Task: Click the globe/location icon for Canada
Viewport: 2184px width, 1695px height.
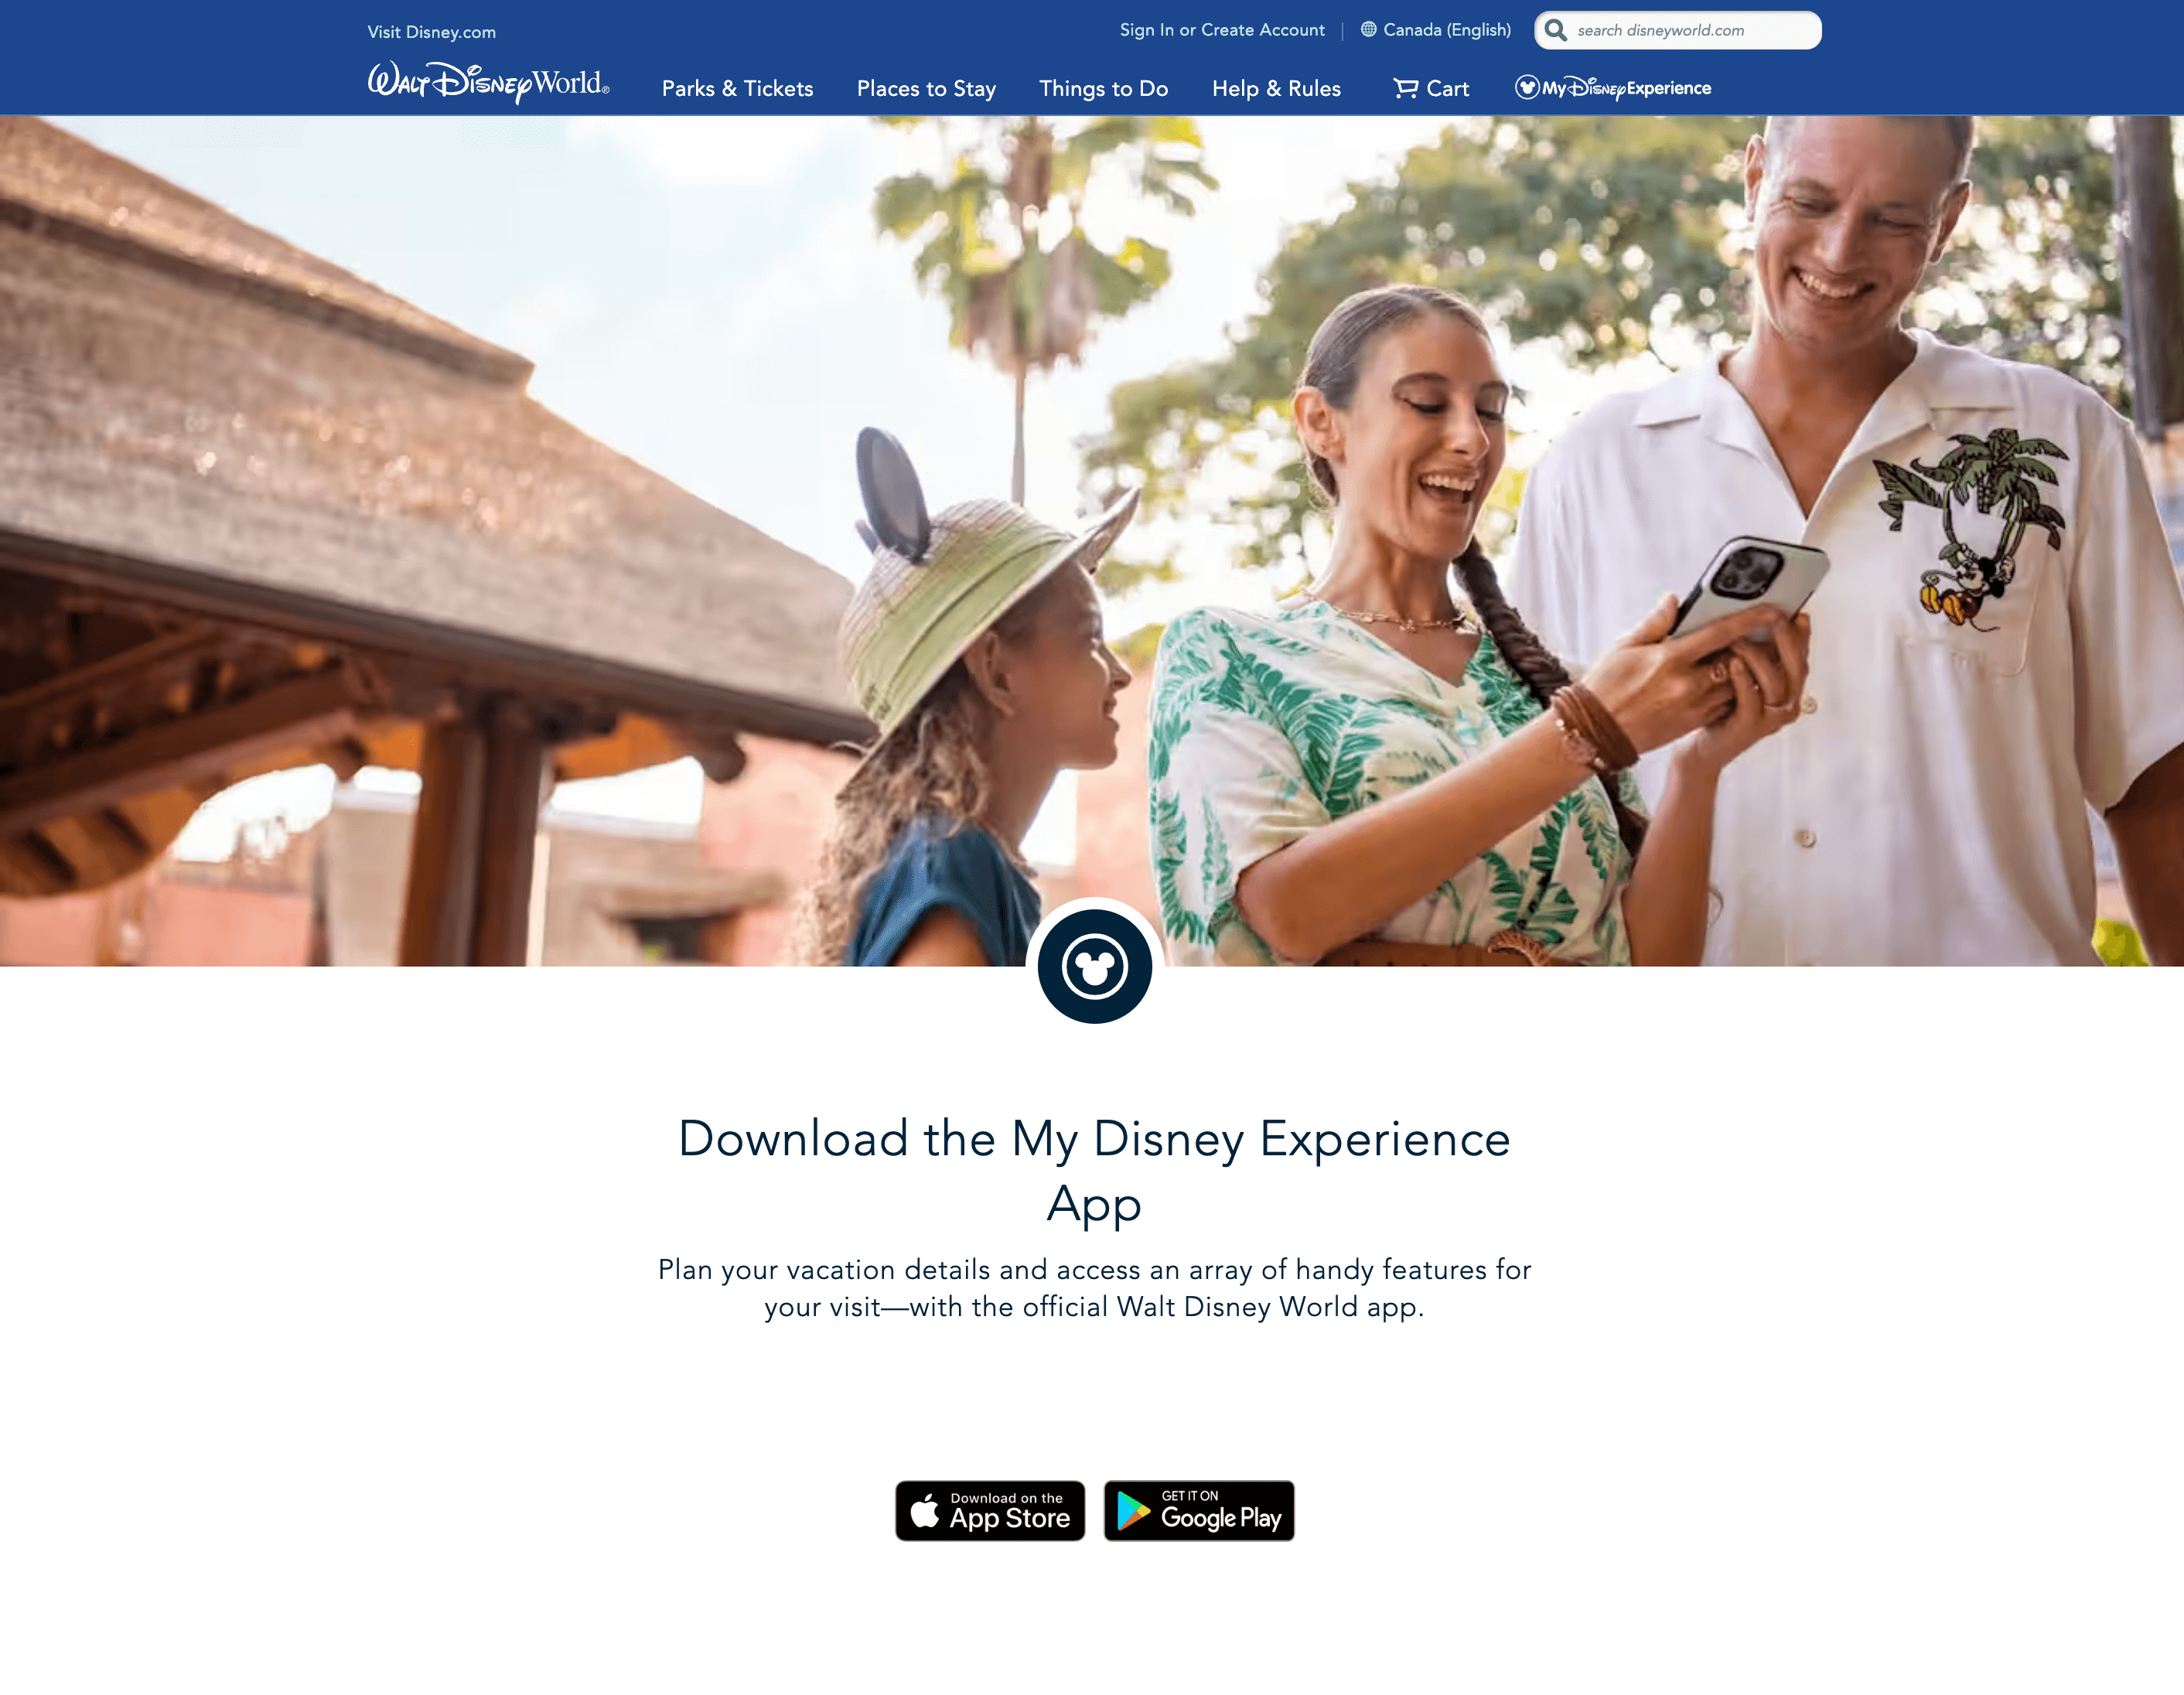Action: point(1369,30)
